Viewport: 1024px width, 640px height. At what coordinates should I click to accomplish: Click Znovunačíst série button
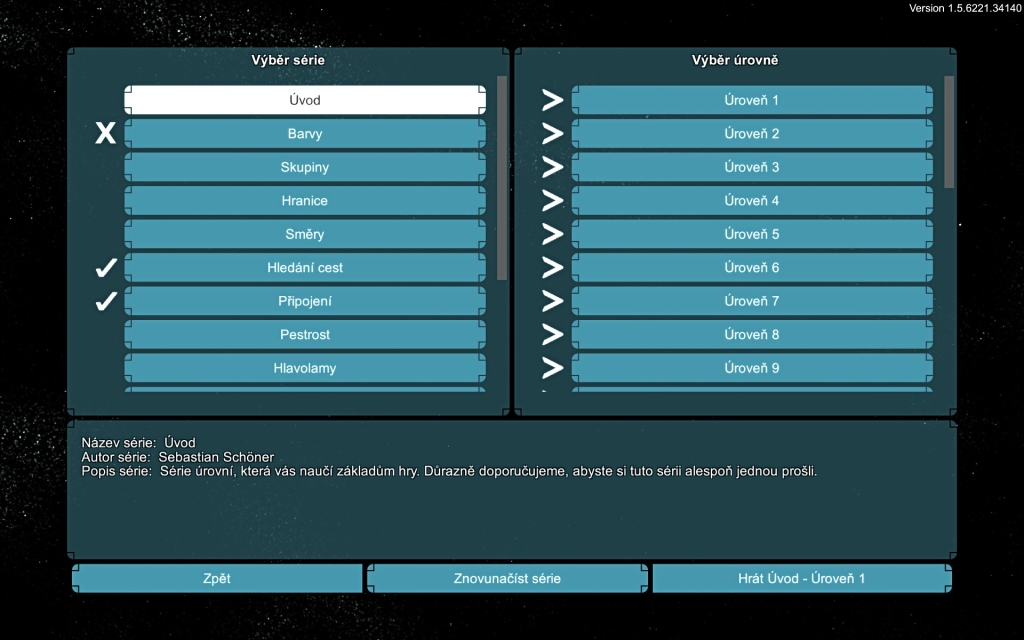(507, 578)
